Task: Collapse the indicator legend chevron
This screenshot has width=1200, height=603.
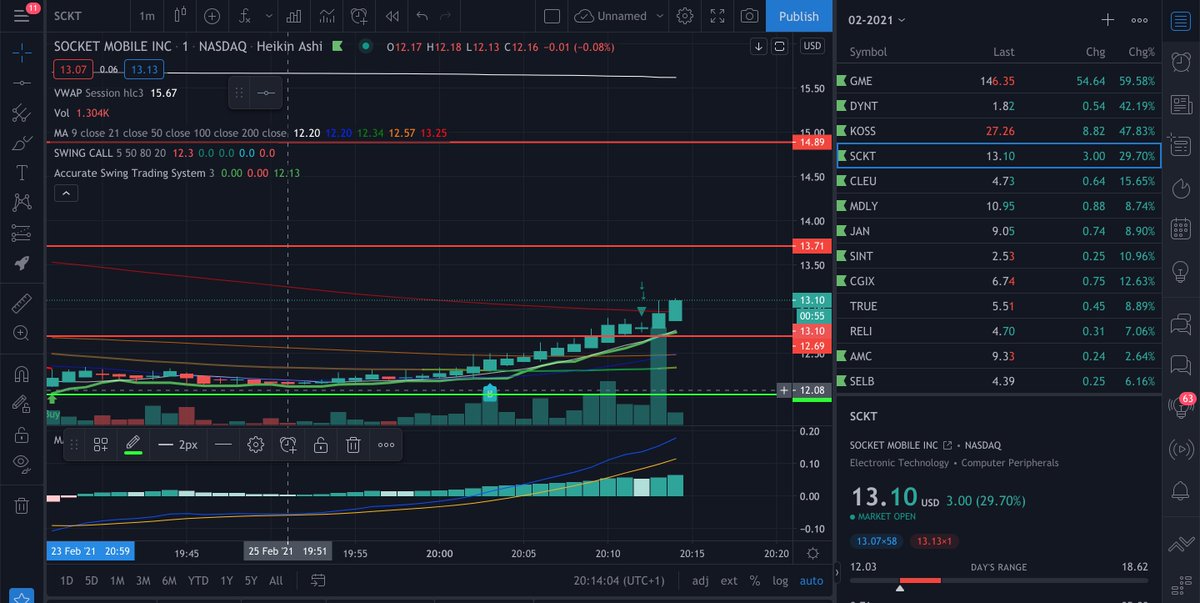Action: tap(65, 195)
